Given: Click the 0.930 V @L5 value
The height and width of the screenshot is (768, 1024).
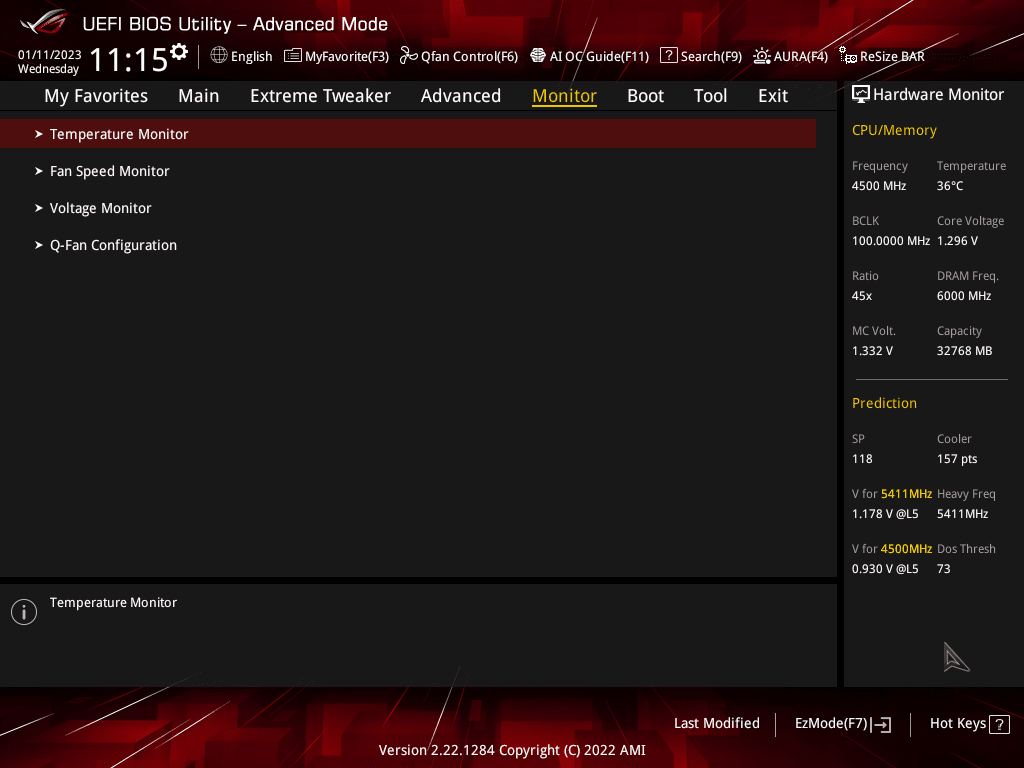Looking at the screenshot, I should click(885, 569).
